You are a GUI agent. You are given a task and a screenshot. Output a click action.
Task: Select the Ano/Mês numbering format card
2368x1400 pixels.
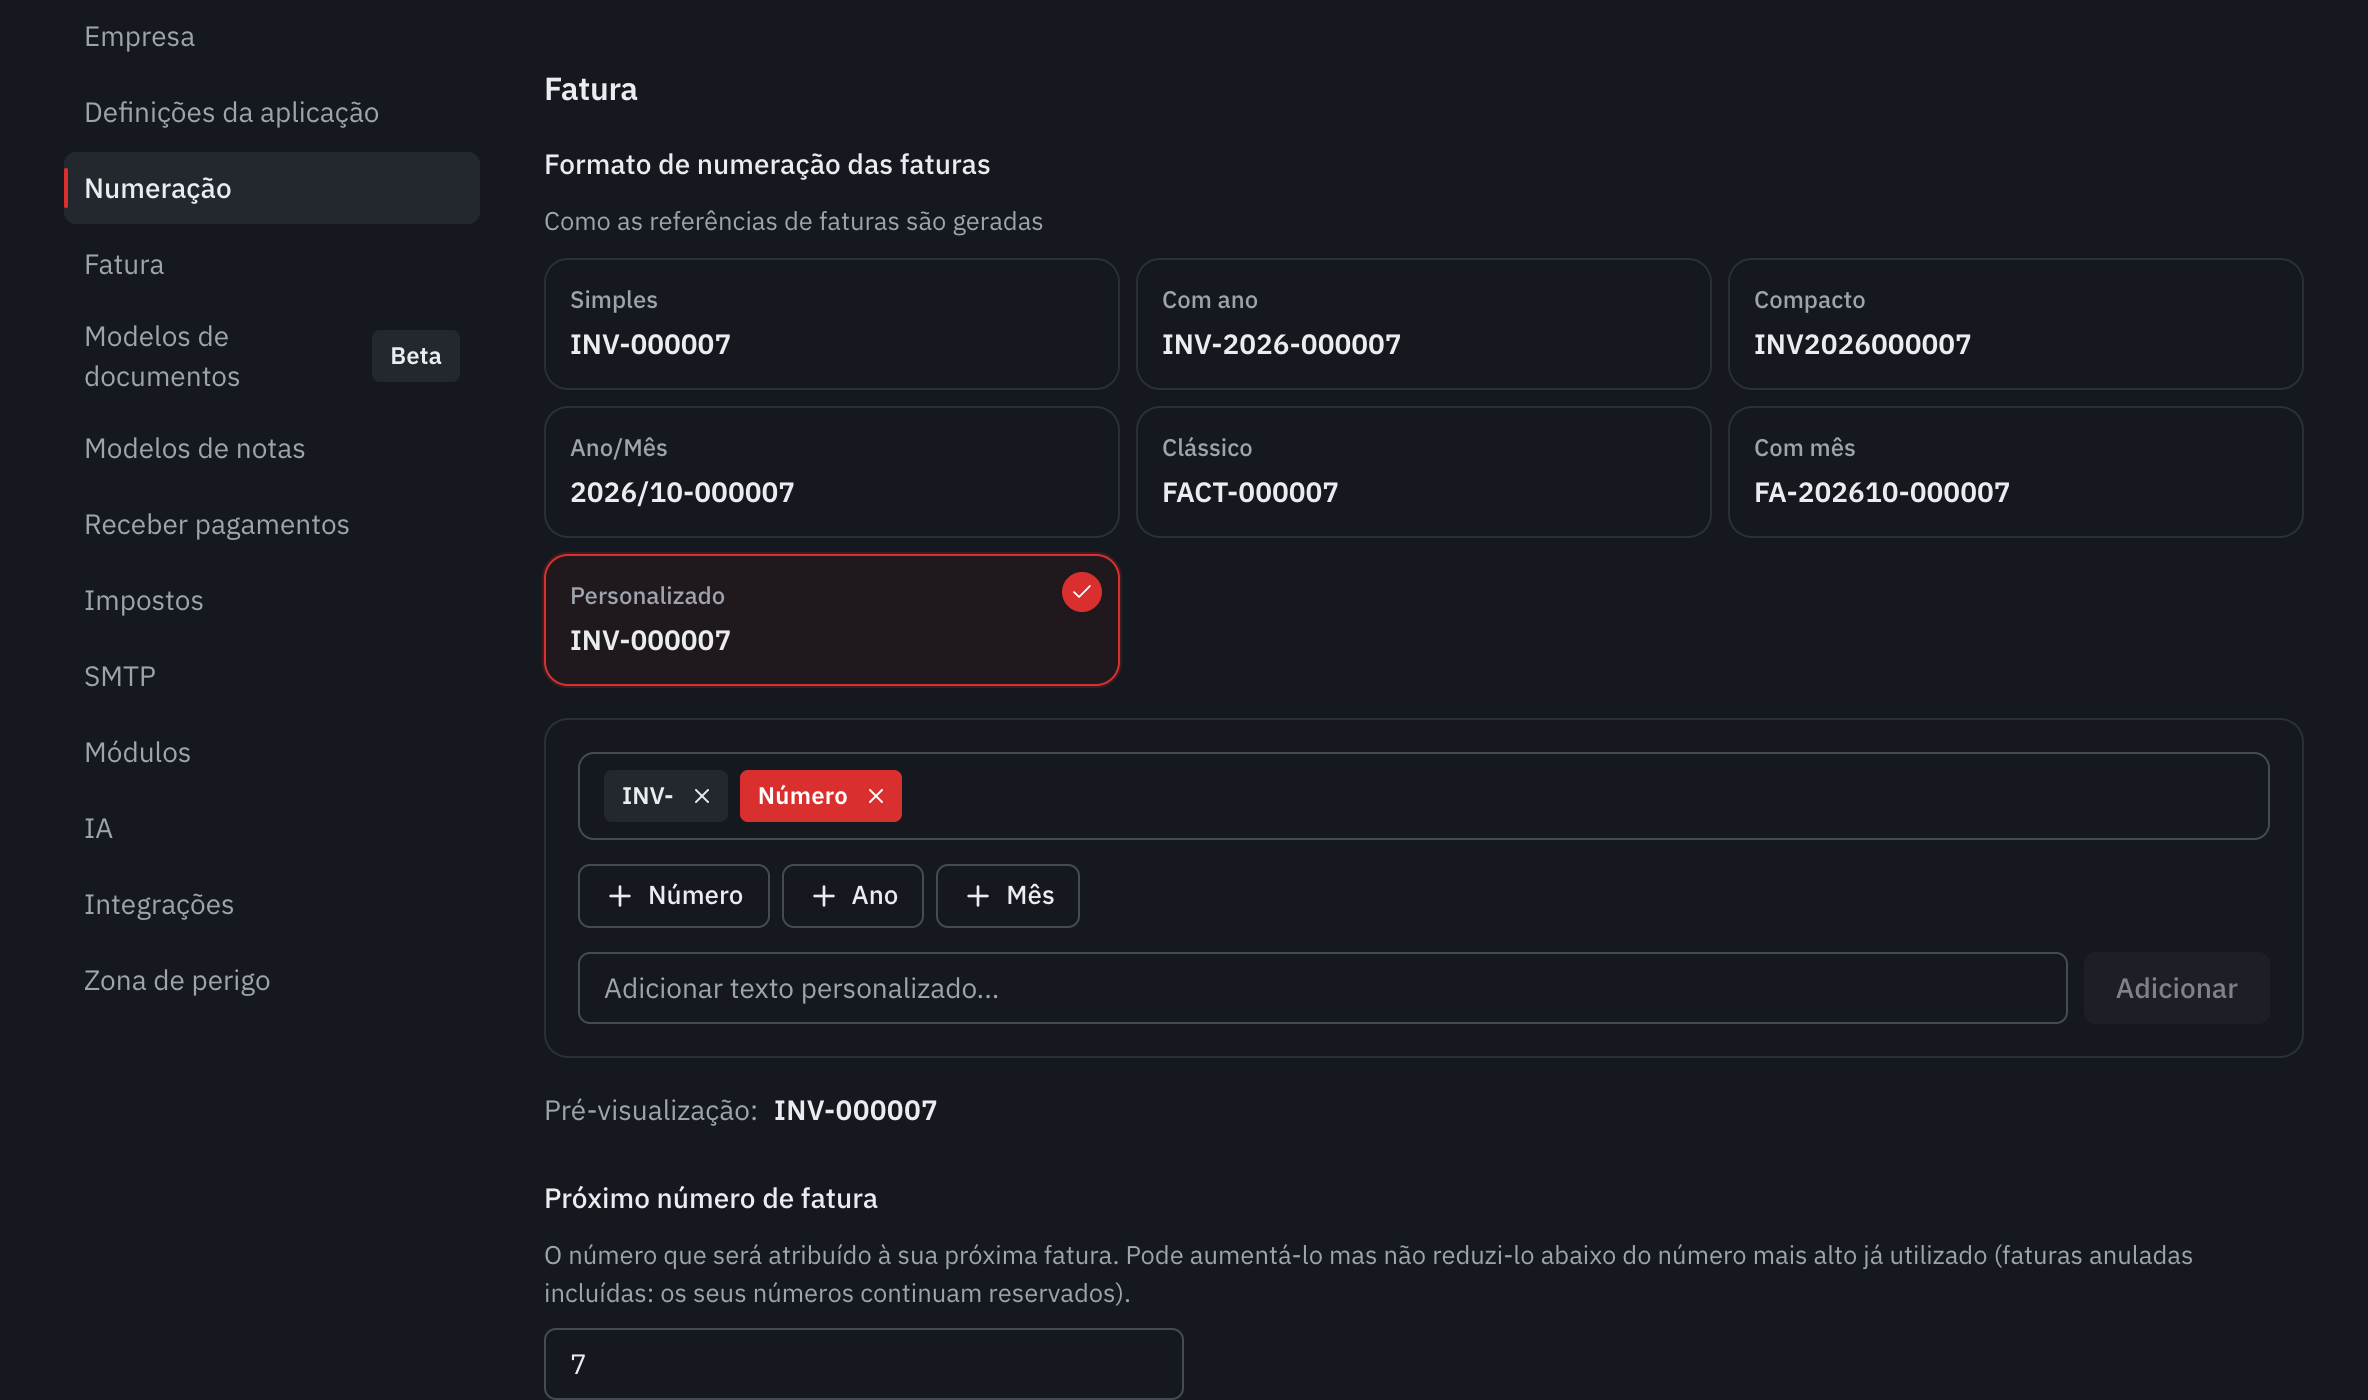(832, 472)
